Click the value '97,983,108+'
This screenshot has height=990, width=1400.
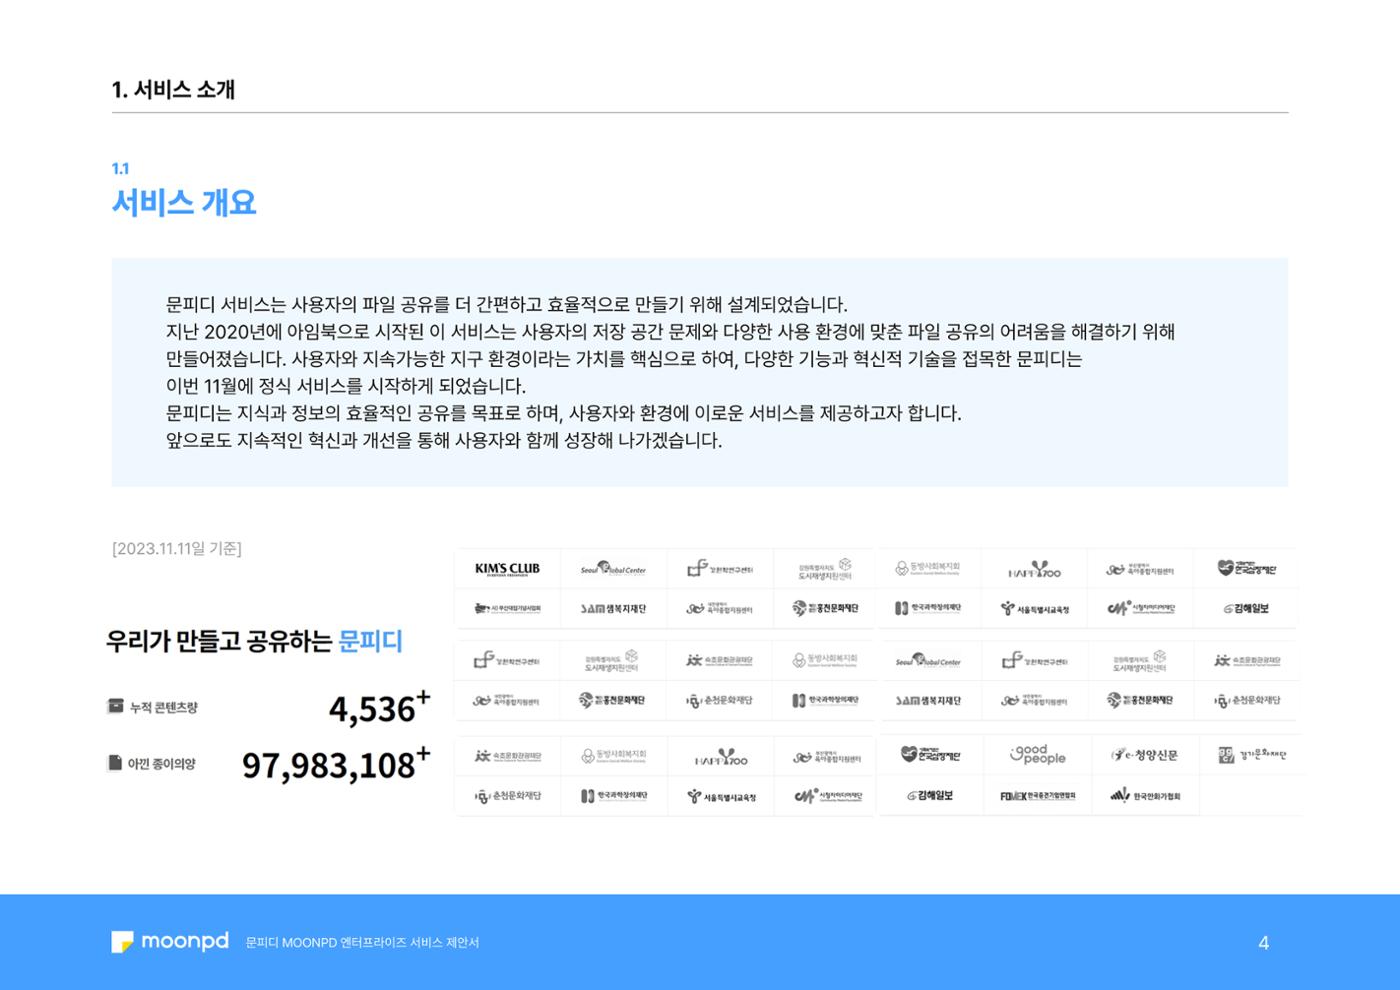pyautogui.click(x=336, y=764)
